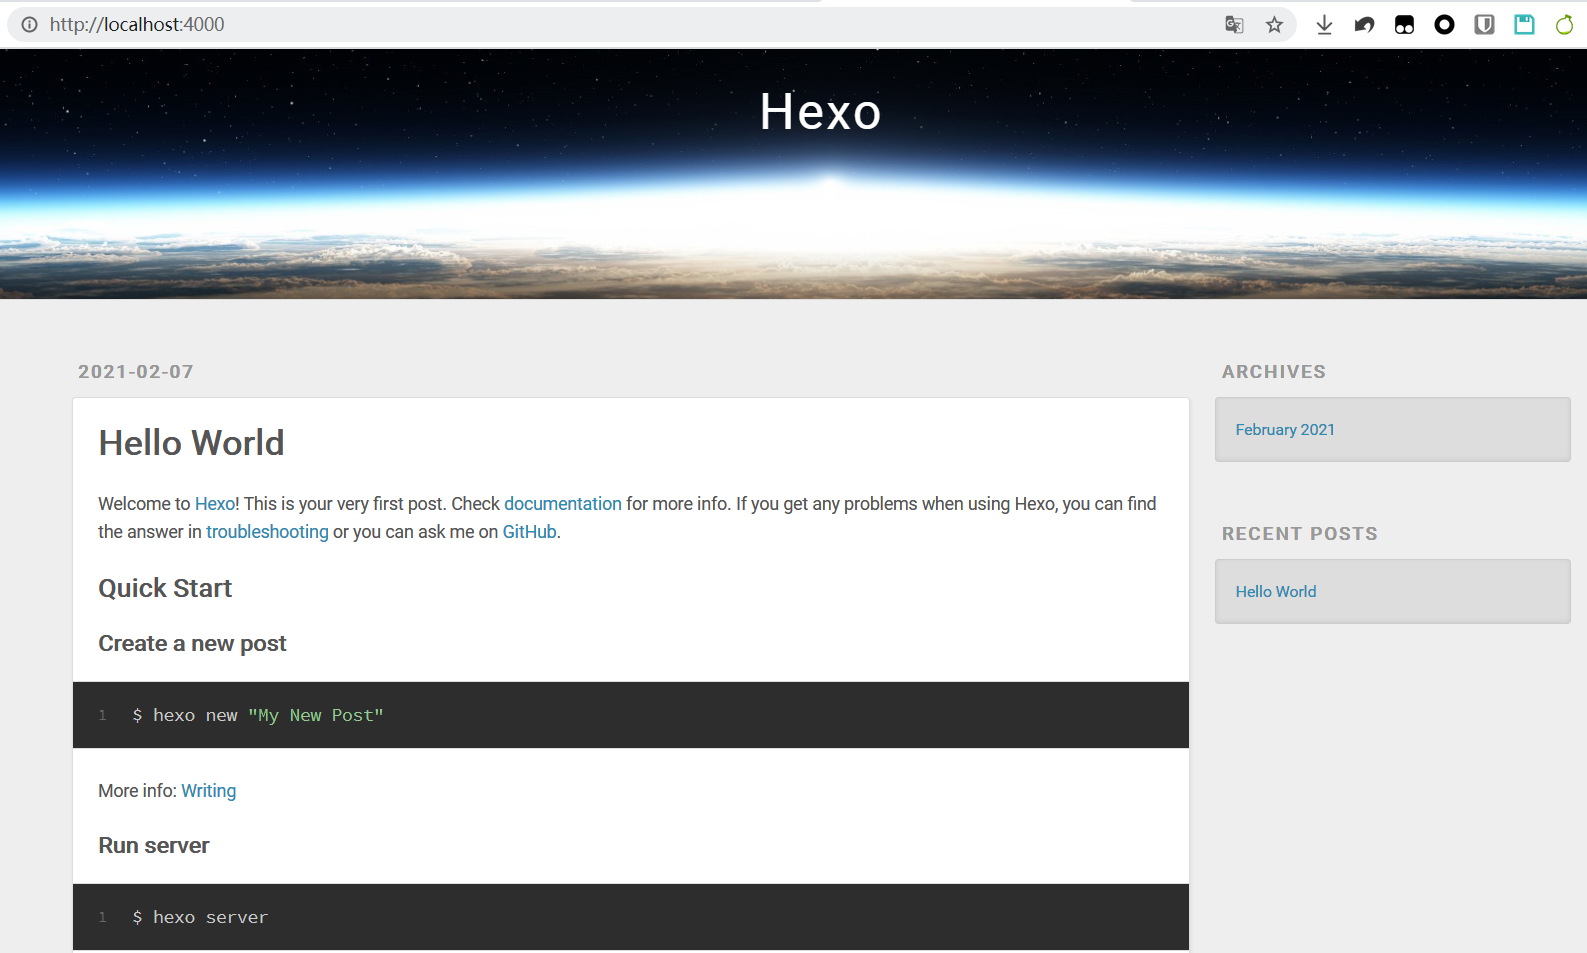Click the RECENT POSTS widget heading

coord(1300,534)
